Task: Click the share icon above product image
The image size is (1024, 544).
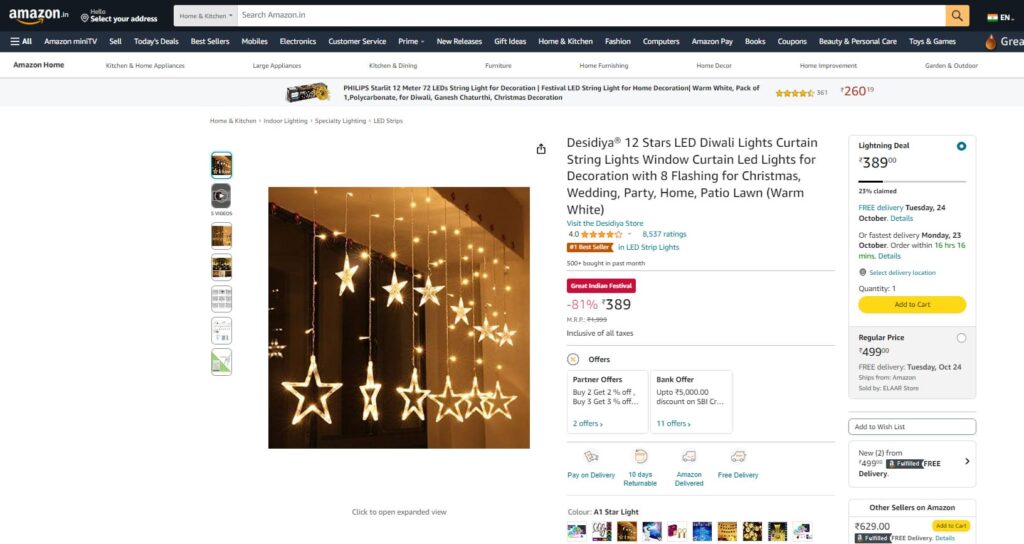Action: (x=541, y=149)
